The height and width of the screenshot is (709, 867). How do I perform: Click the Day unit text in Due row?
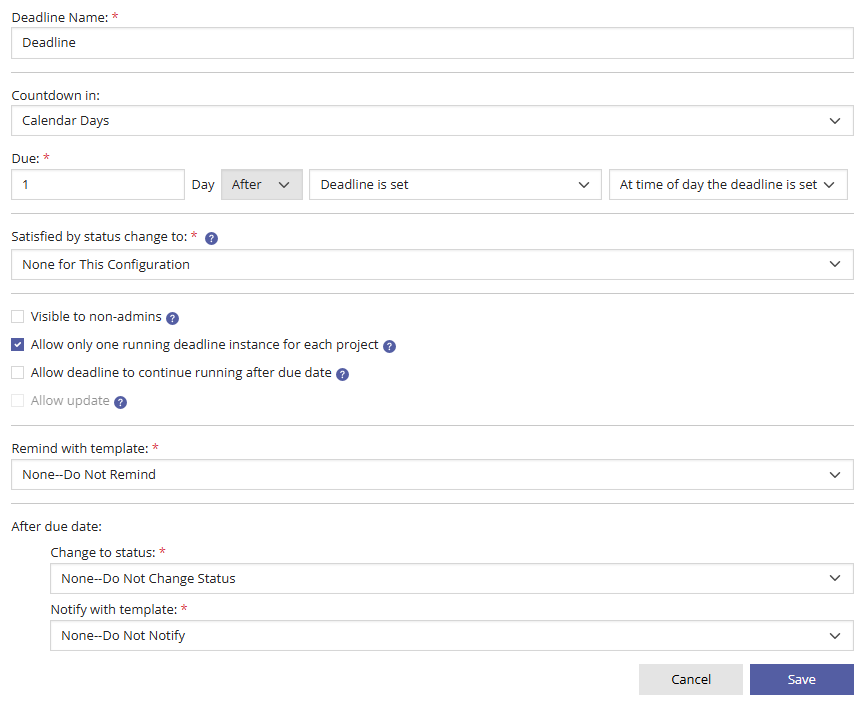pyautogui.click(x=203, y=185)
